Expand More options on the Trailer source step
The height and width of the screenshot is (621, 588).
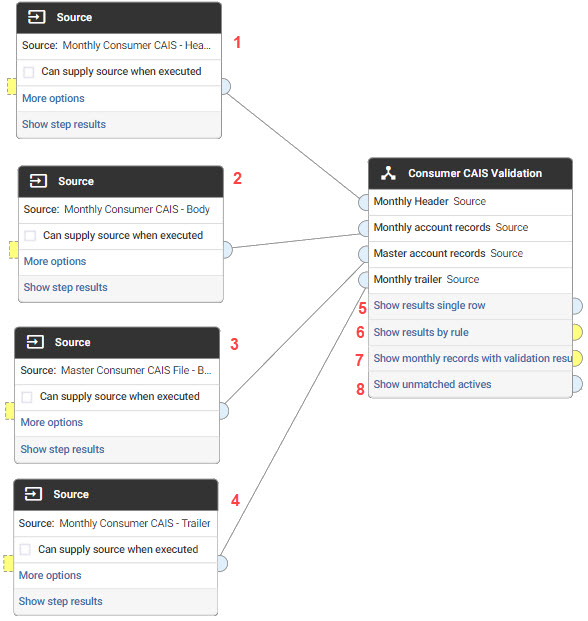pyautogui.click(x=50, y=575)
